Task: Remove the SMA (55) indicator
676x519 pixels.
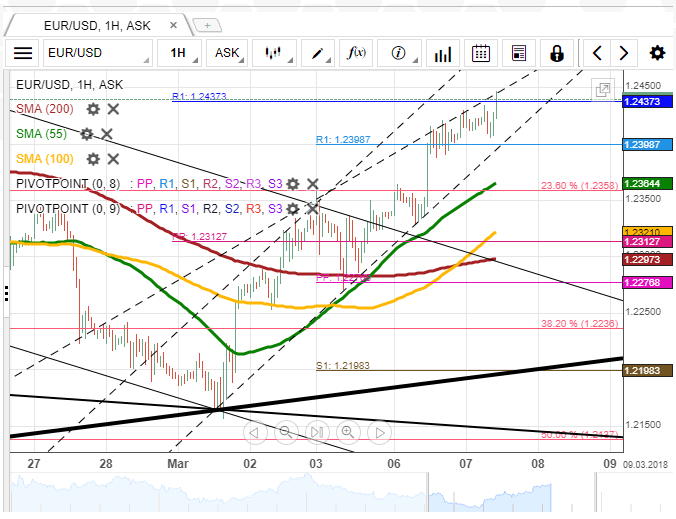Action: pos(106,134)
